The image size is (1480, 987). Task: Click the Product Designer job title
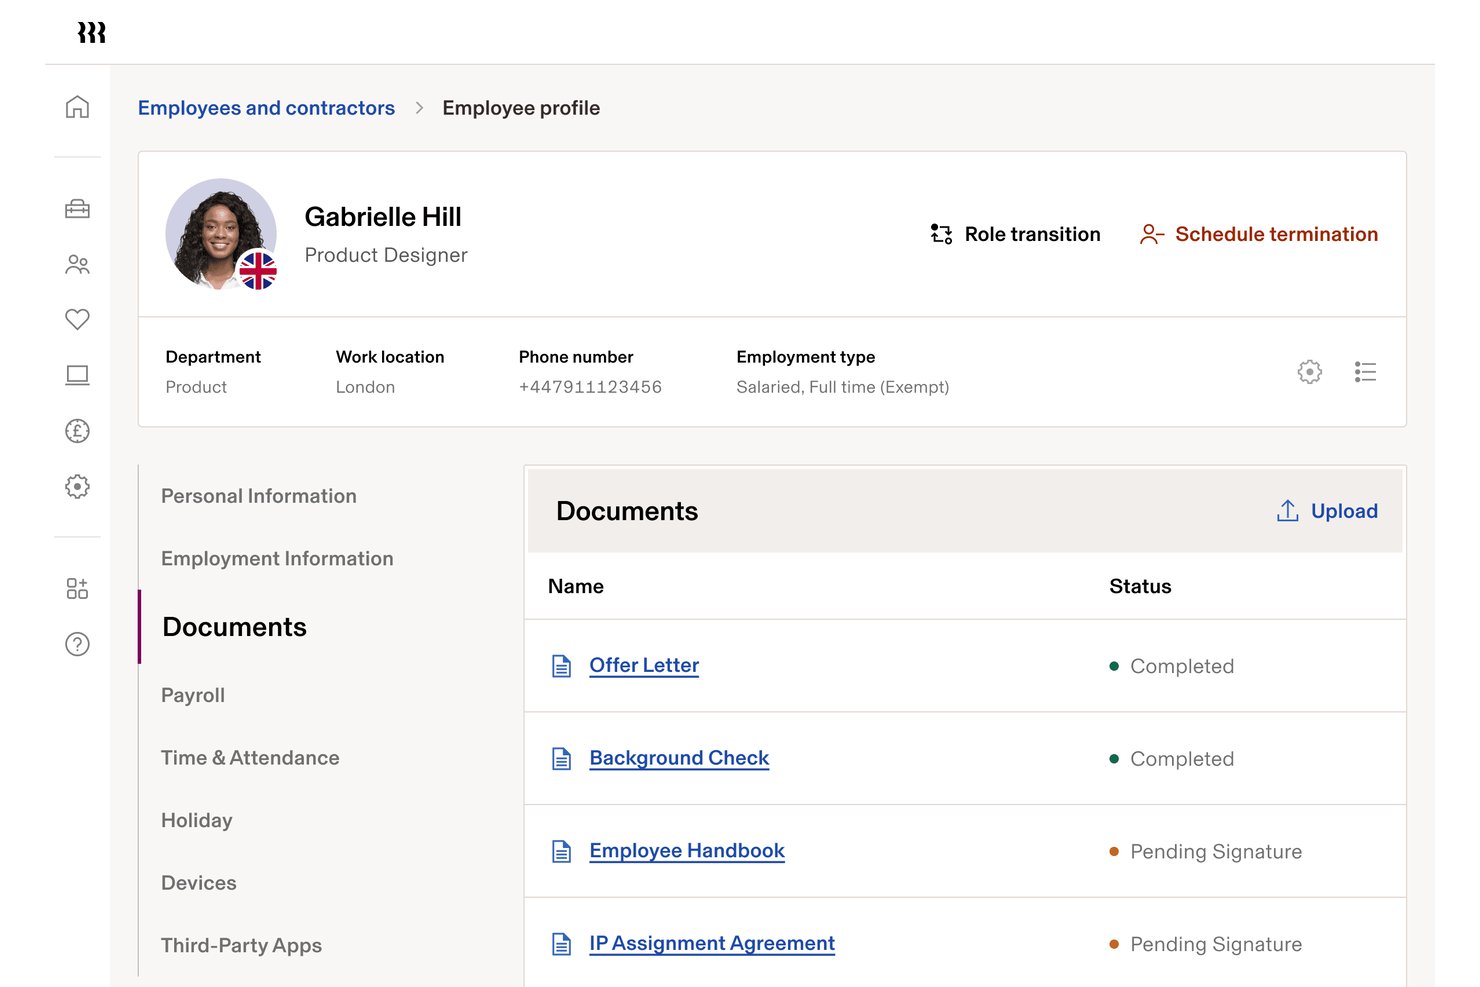click(386, 255)
